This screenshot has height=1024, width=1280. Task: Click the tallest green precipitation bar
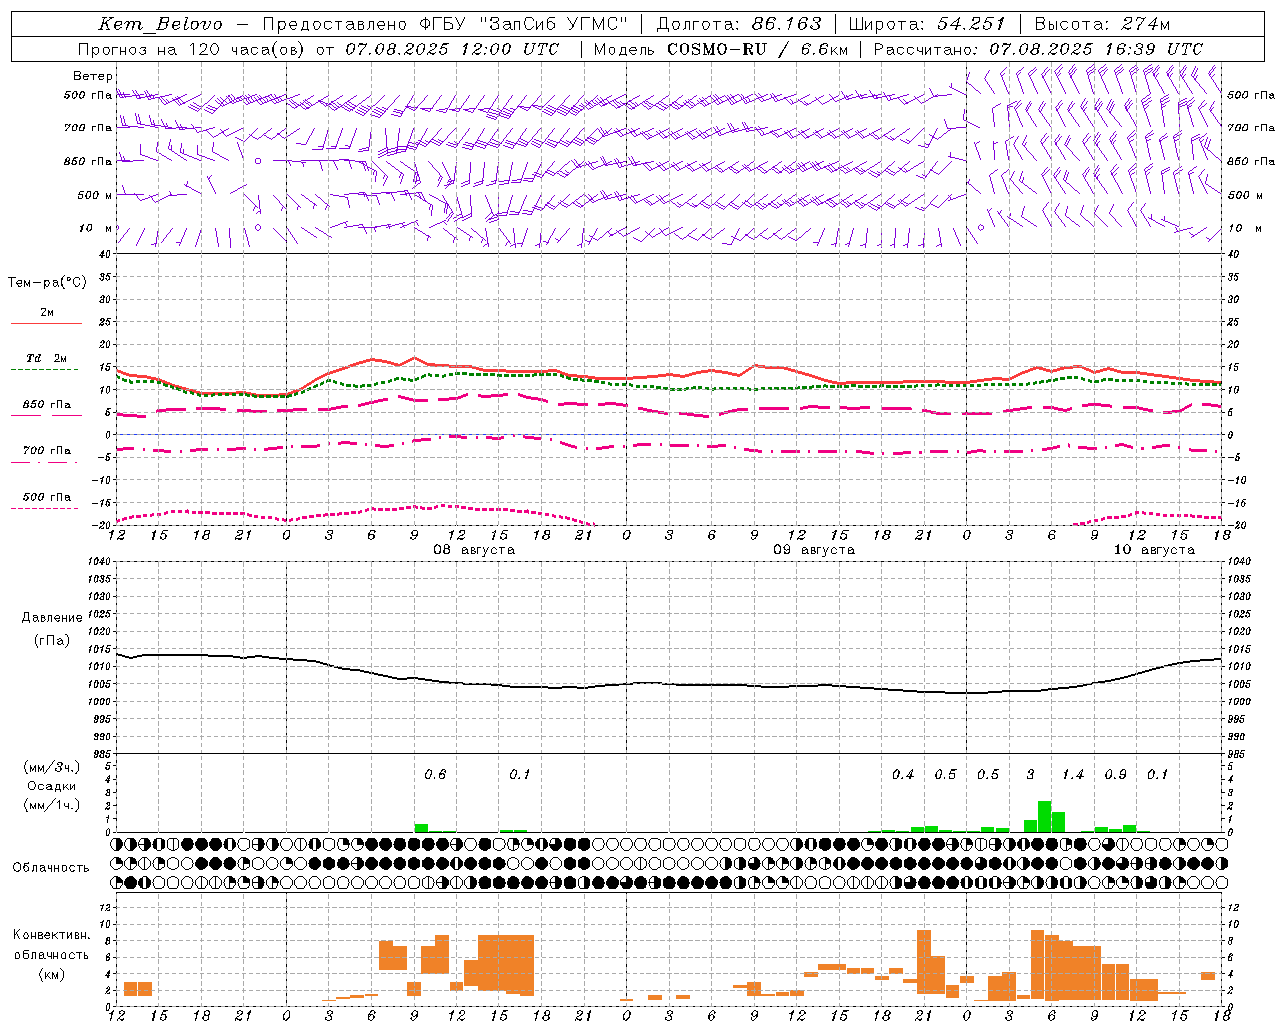1044,817
